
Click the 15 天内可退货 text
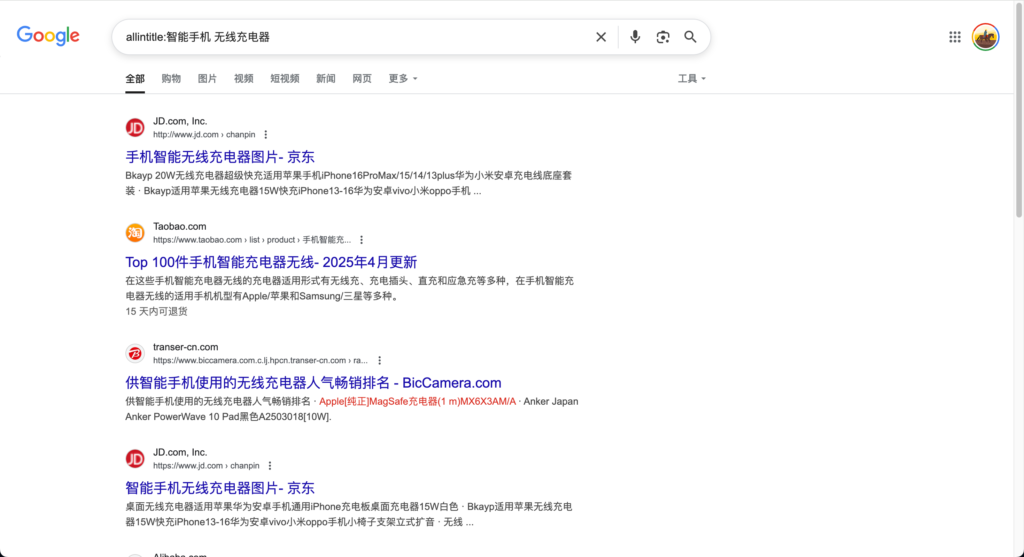[157, 311]
